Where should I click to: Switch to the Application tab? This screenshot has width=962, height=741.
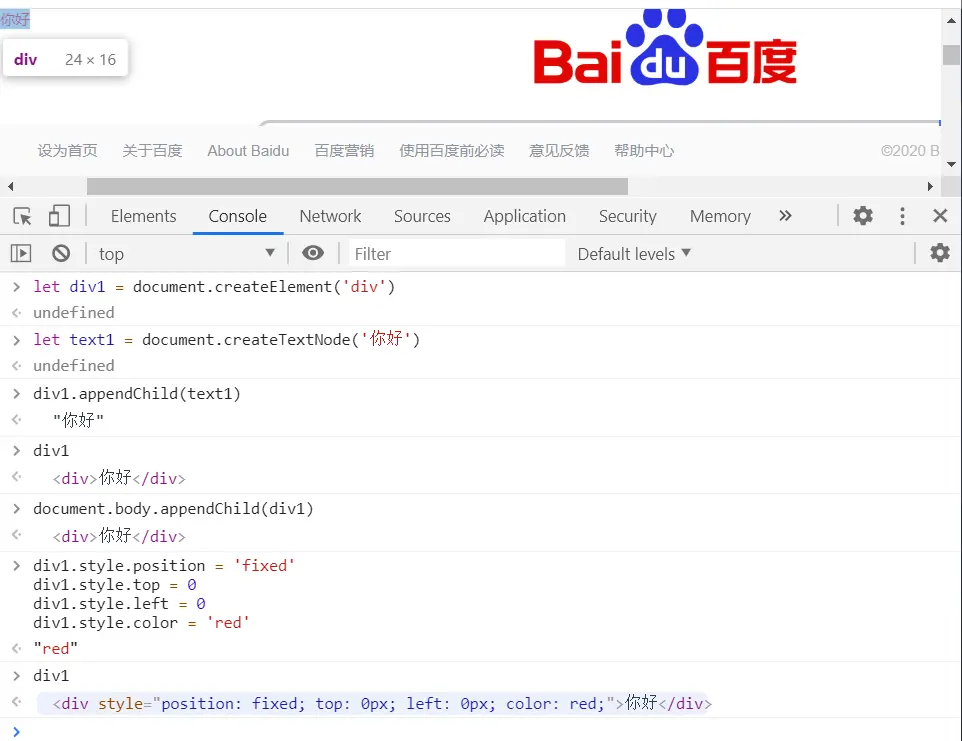tap(525, 216)
